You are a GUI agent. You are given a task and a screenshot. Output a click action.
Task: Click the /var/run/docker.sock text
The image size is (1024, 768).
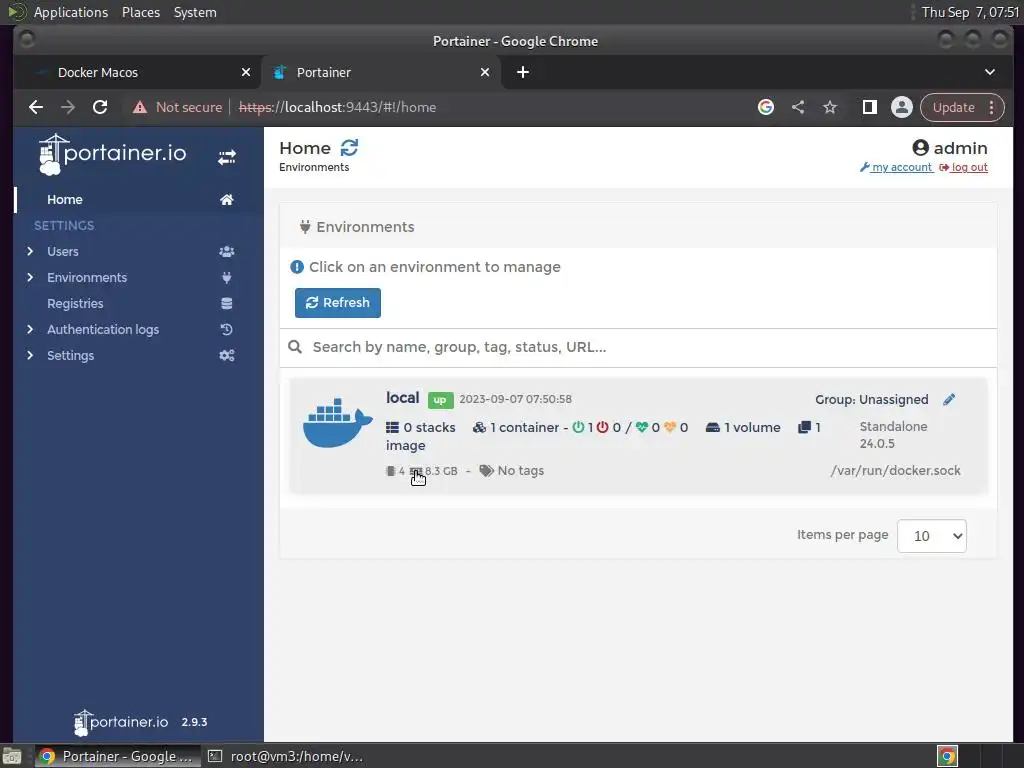click(895, 471)
